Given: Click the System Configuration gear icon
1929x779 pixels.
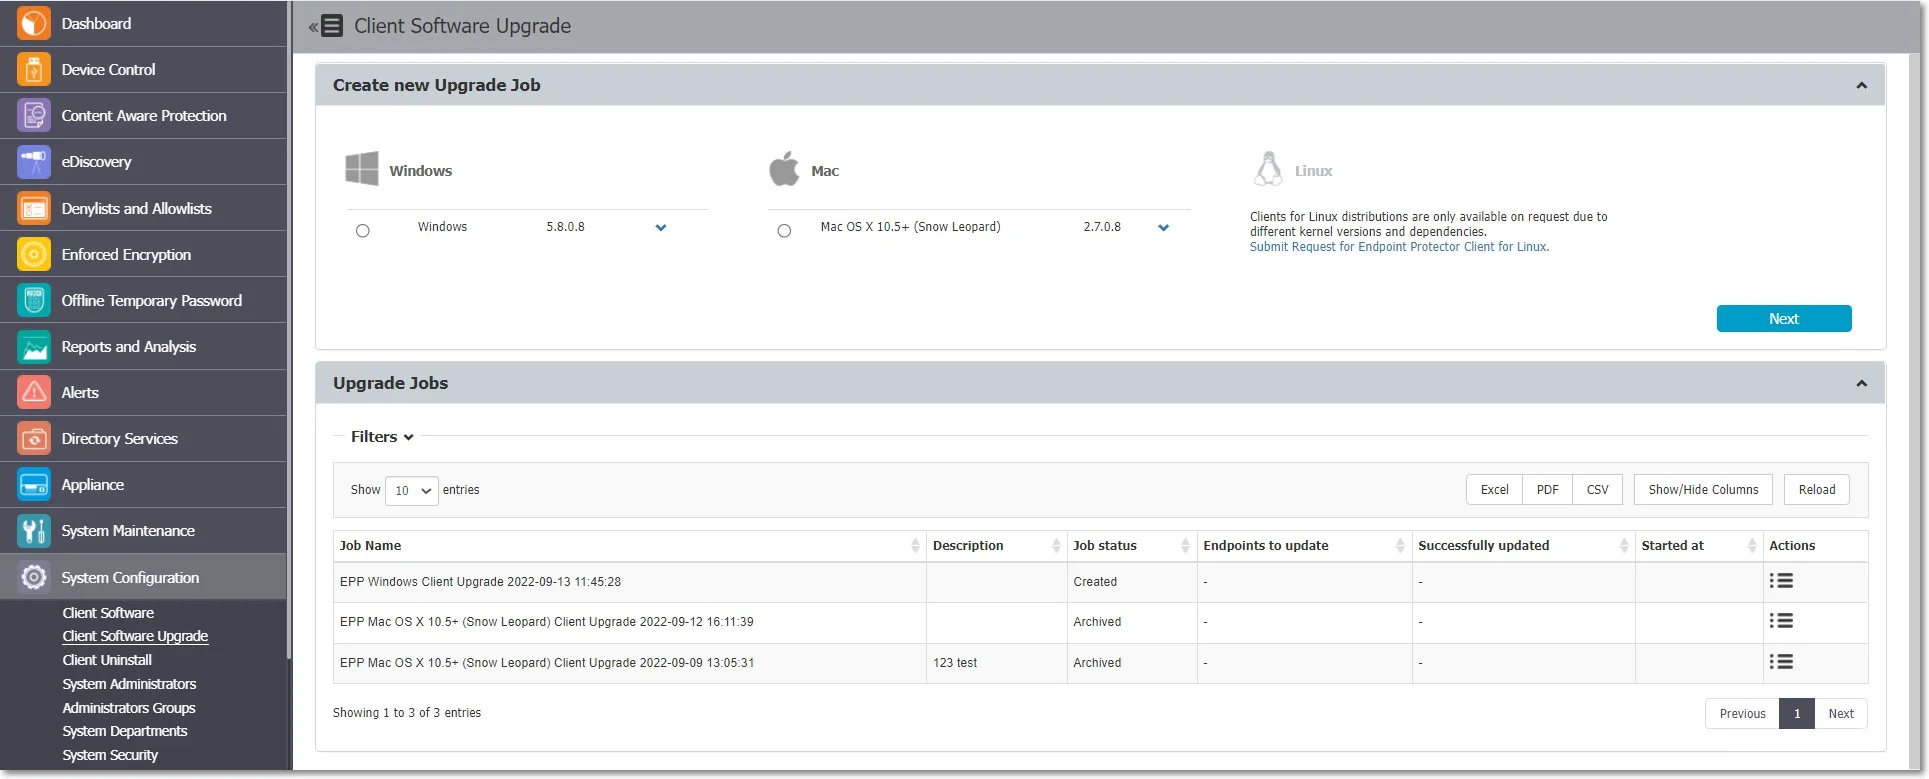Looking at the screenshot, I should point(34,577).
